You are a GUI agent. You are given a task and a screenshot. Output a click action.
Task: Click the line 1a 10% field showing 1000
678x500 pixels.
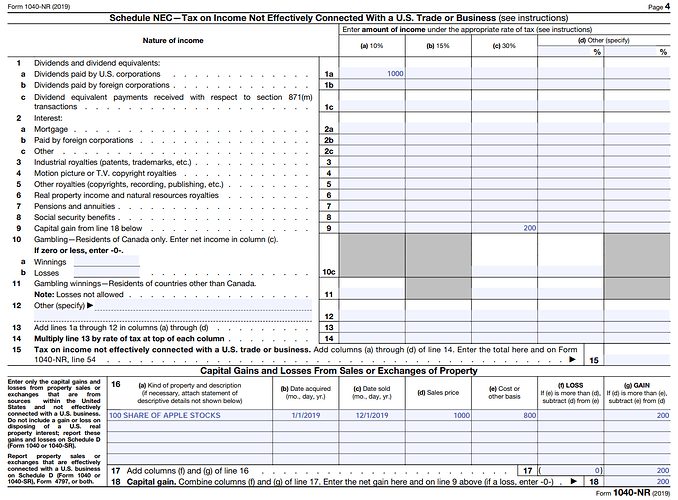click(x=372, y=74)
